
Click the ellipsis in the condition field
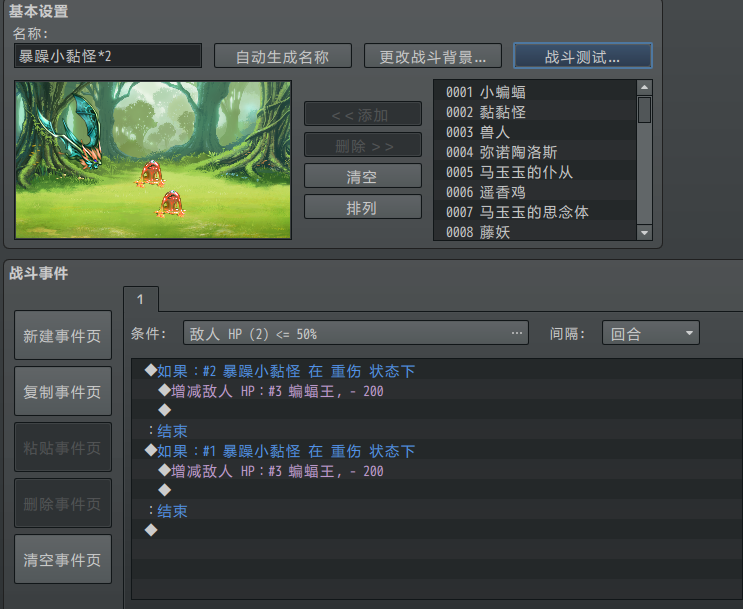tap(517, 333)
